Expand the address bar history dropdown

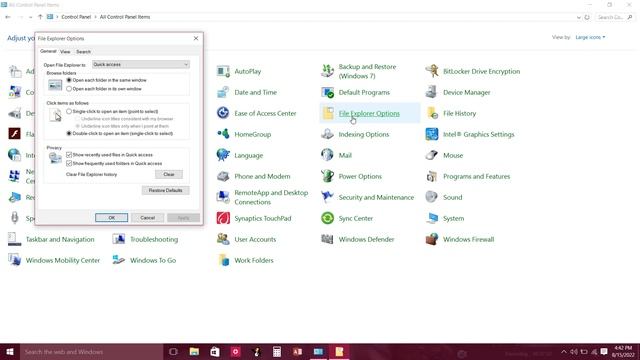(579, 18)
